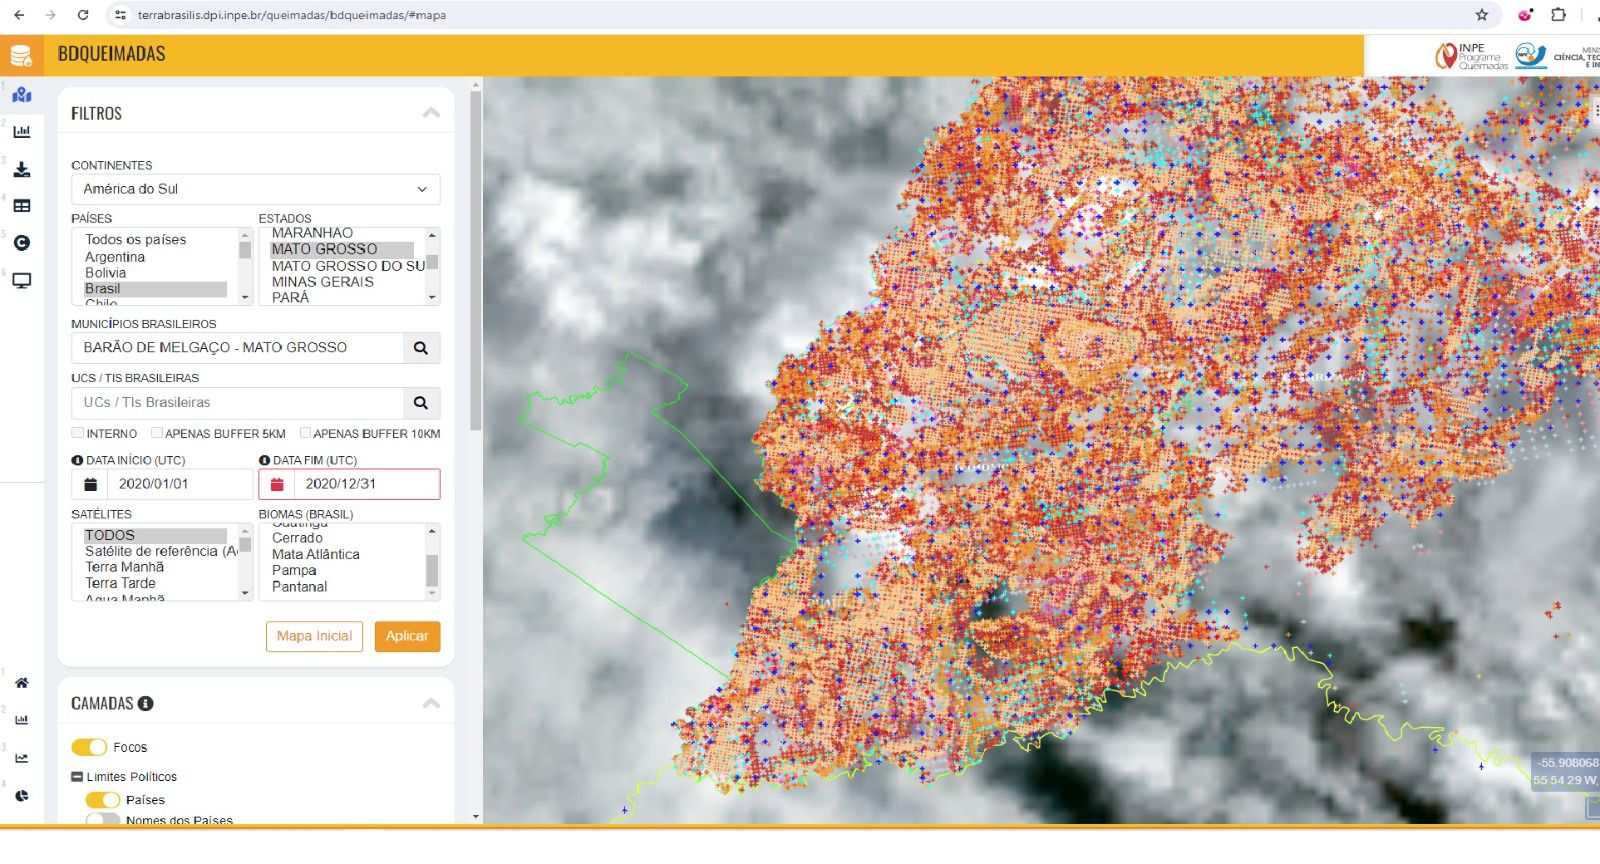Click the map view icon in sidebar

(22, 95)
